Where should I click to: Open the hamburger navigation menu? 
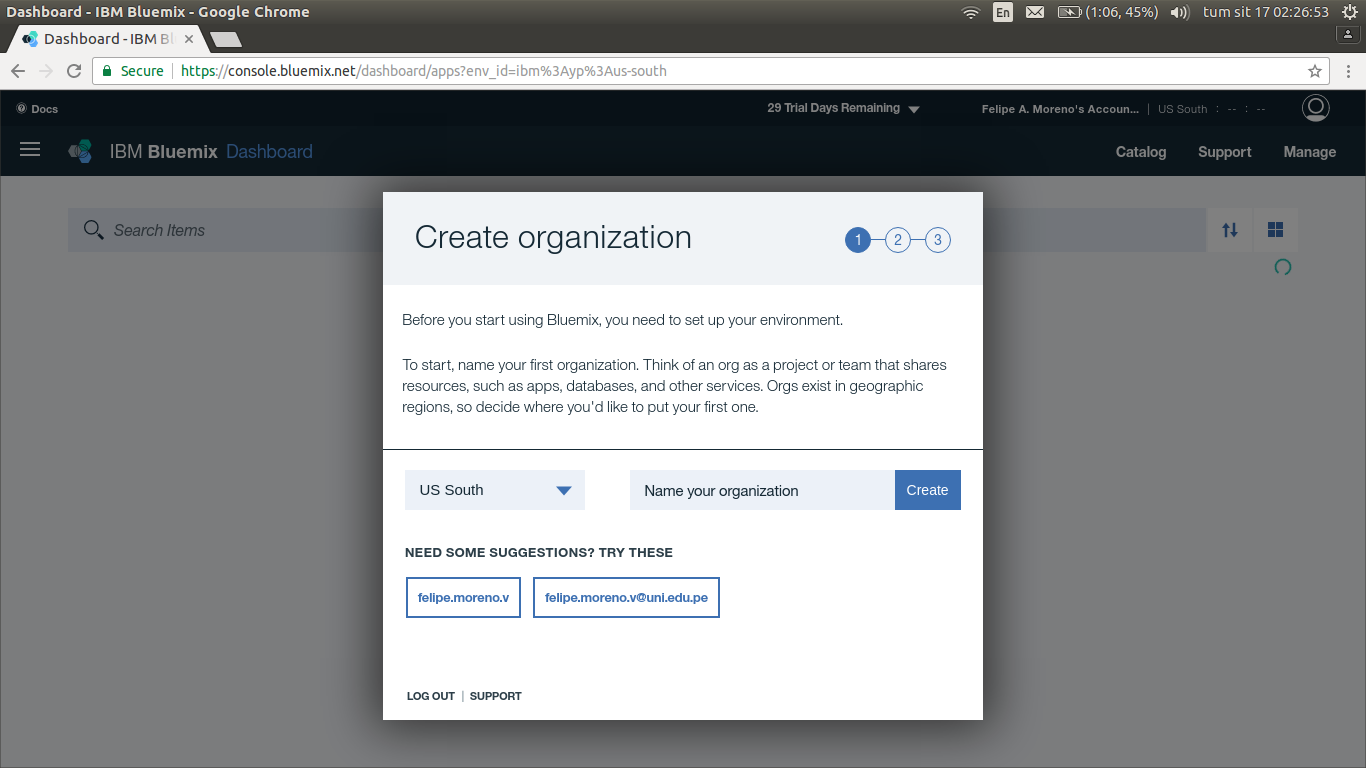point(30,150)
